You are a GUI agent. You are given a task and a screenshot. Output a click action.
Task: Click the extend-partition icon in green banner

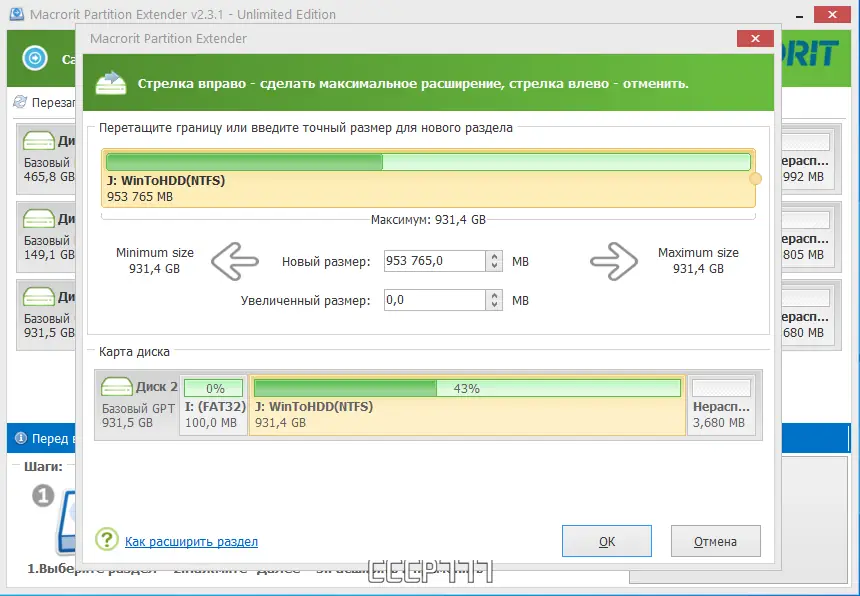pos(111,83)
